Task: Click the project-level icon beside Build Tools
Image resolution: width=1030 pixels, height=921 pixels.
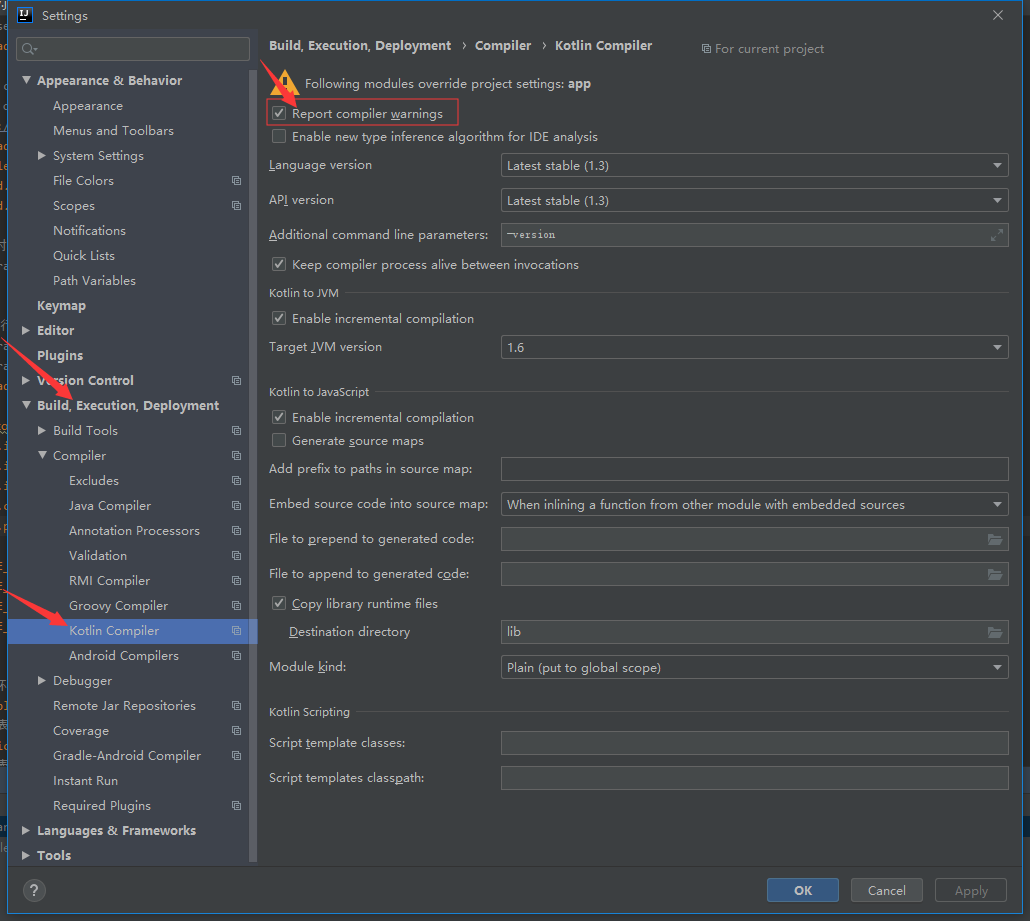Action: pyautogui.click(x=236, y=430)
